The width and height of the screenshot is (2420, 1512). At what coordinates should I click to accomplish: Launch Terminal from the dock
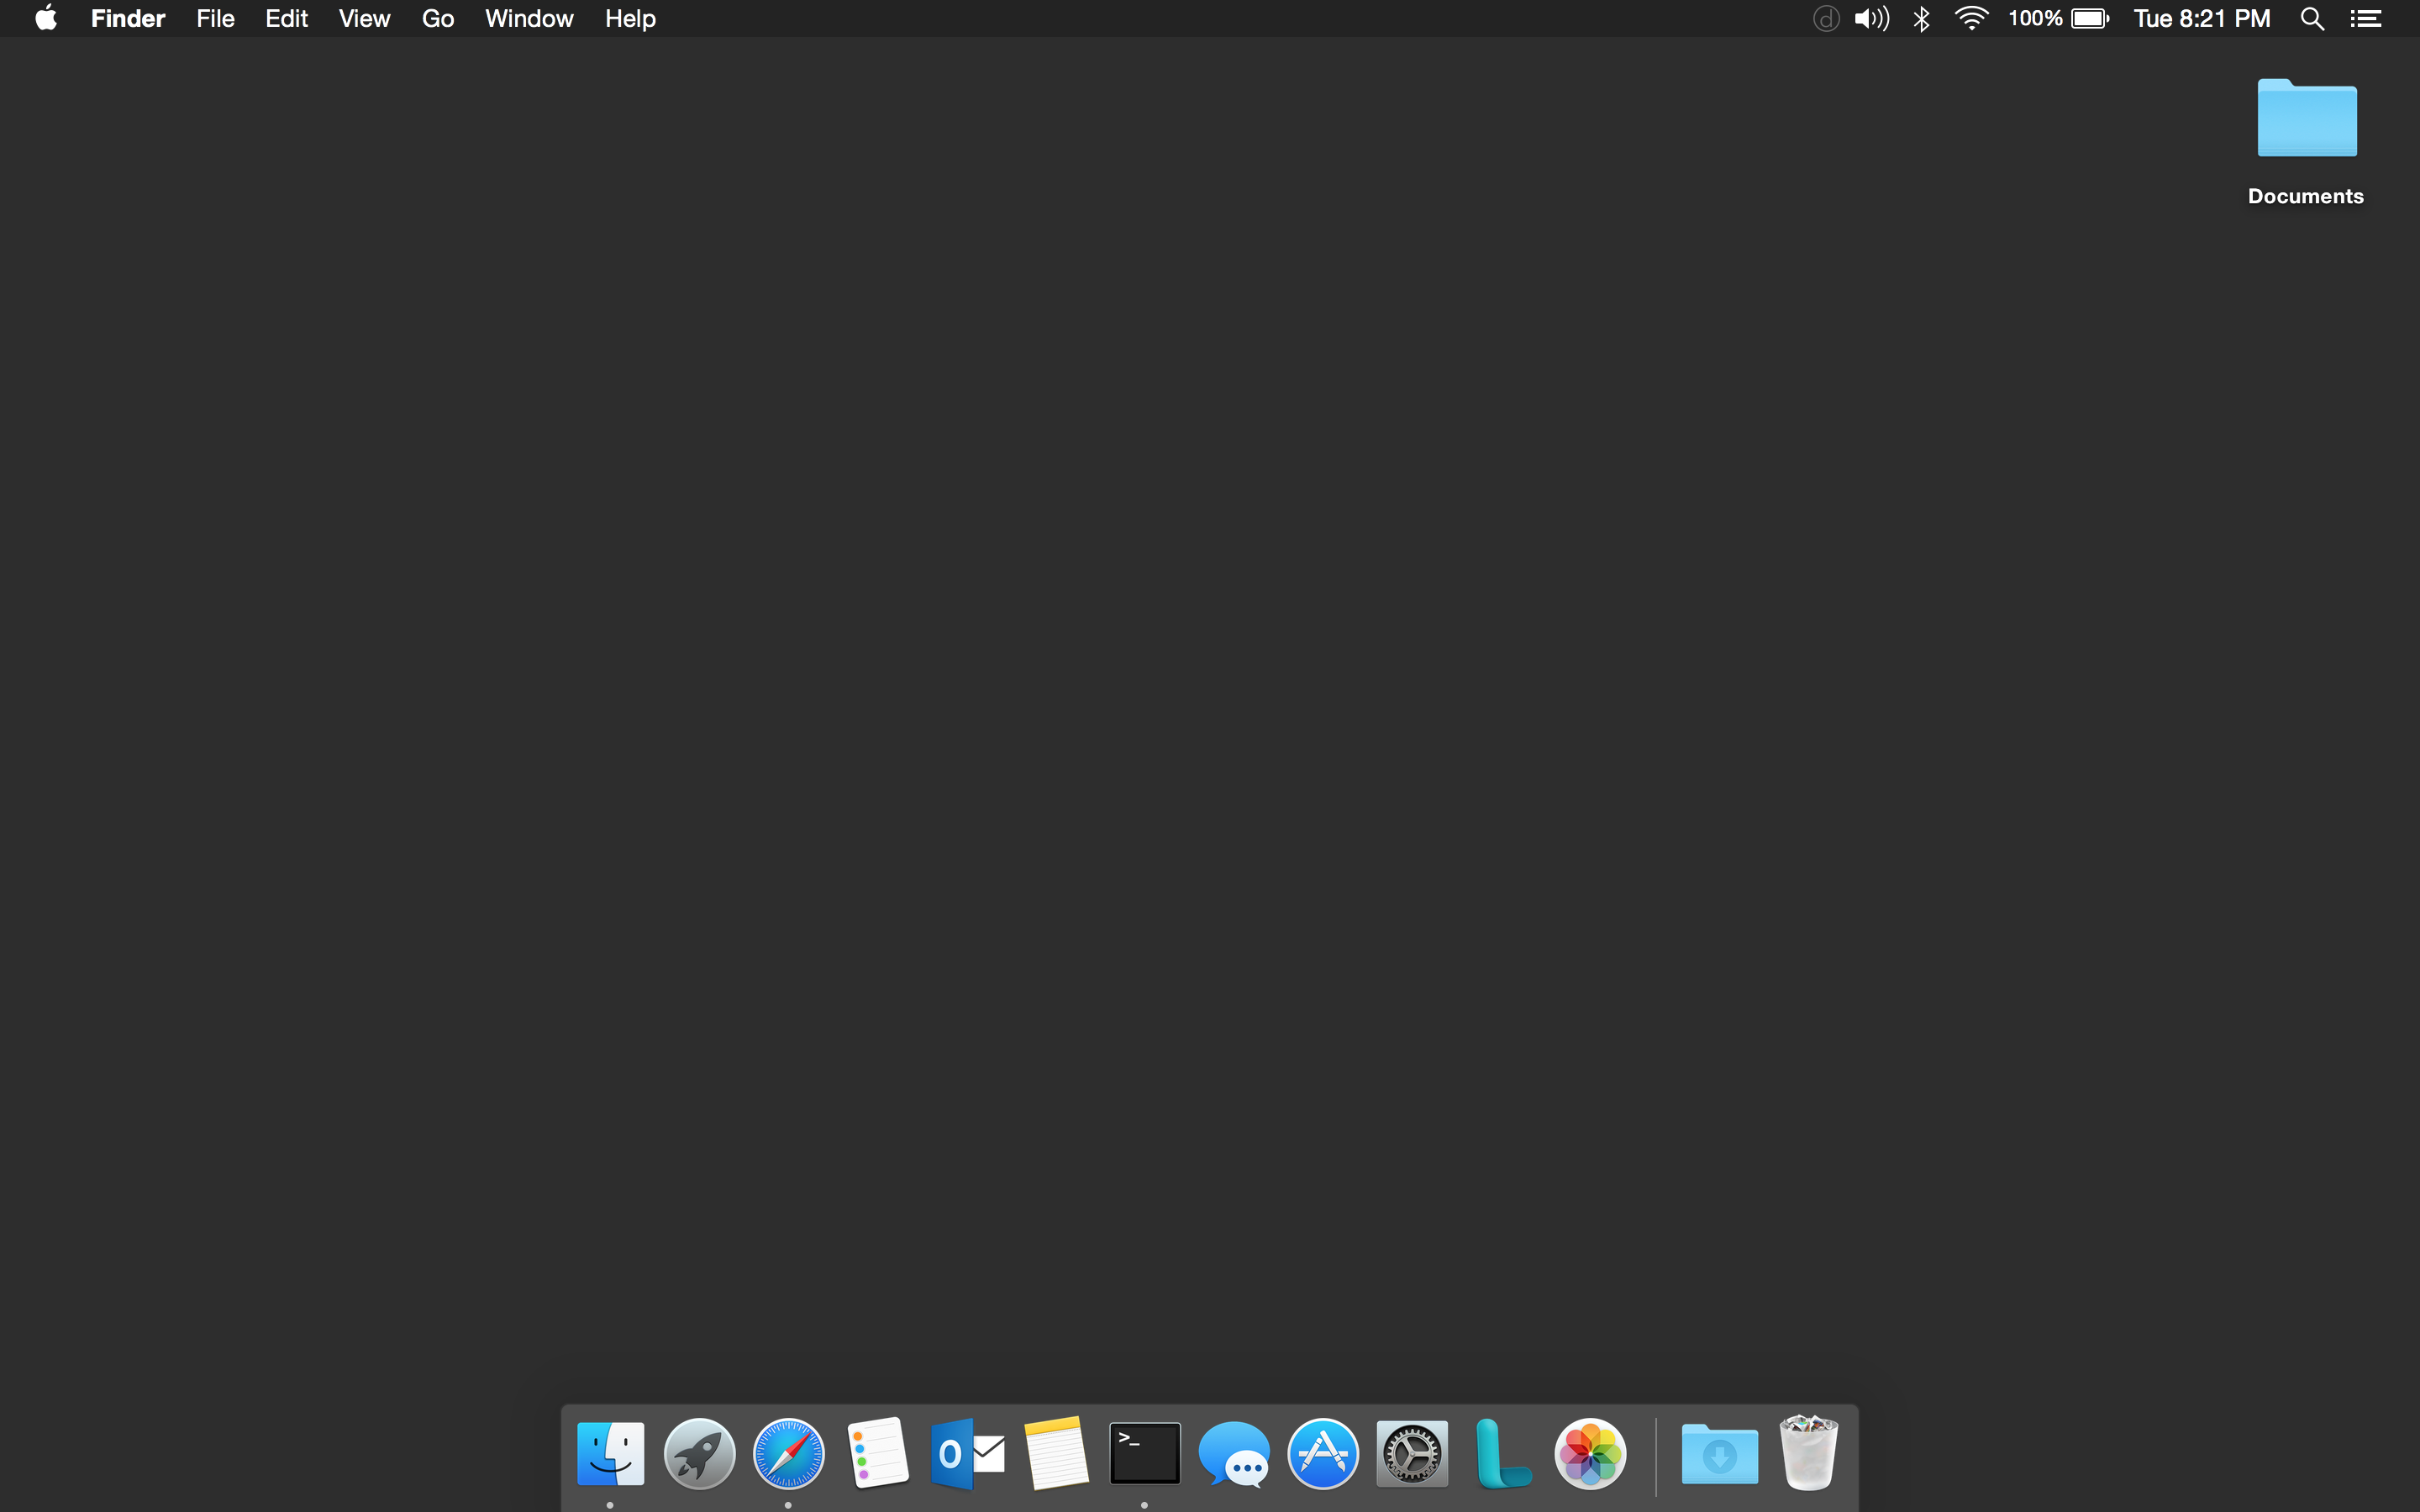1144,1453
